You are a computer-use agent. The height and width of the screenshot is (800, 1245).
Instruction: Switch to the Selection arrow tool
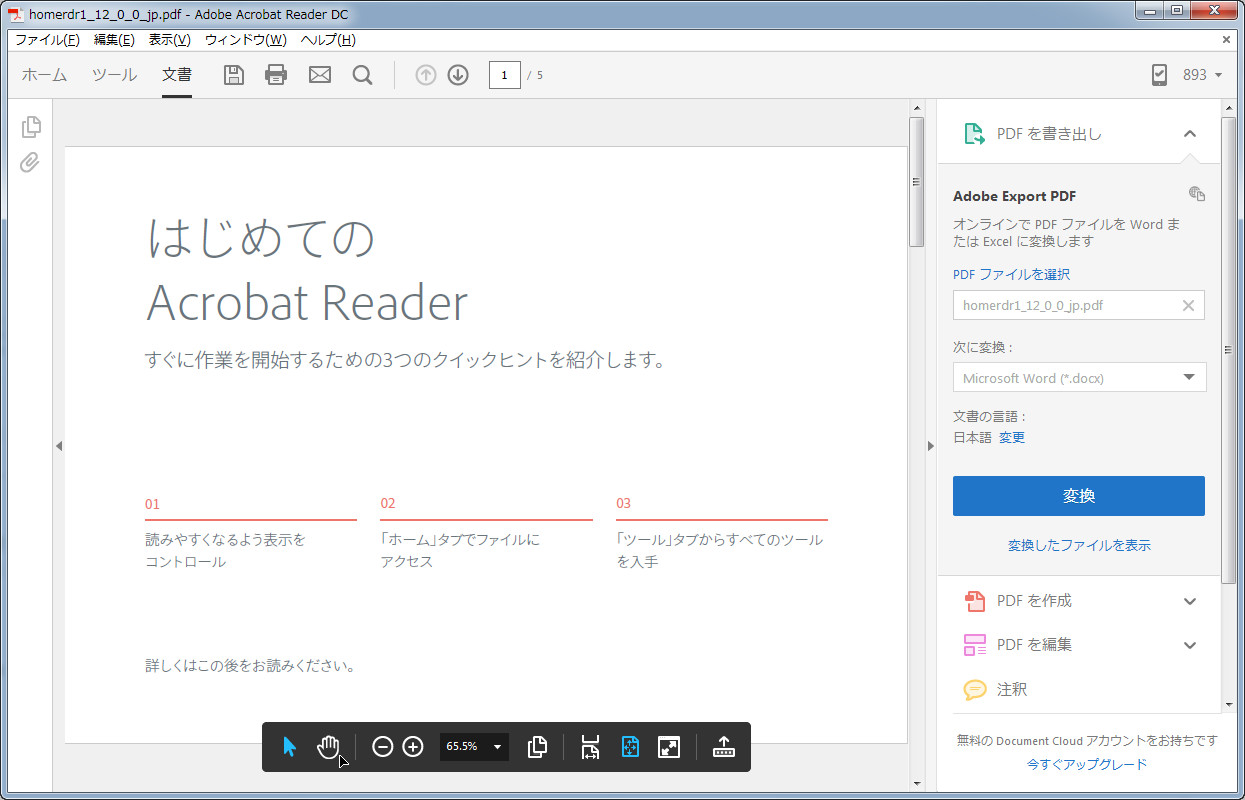pyautogui.click(x=289, y=746)
